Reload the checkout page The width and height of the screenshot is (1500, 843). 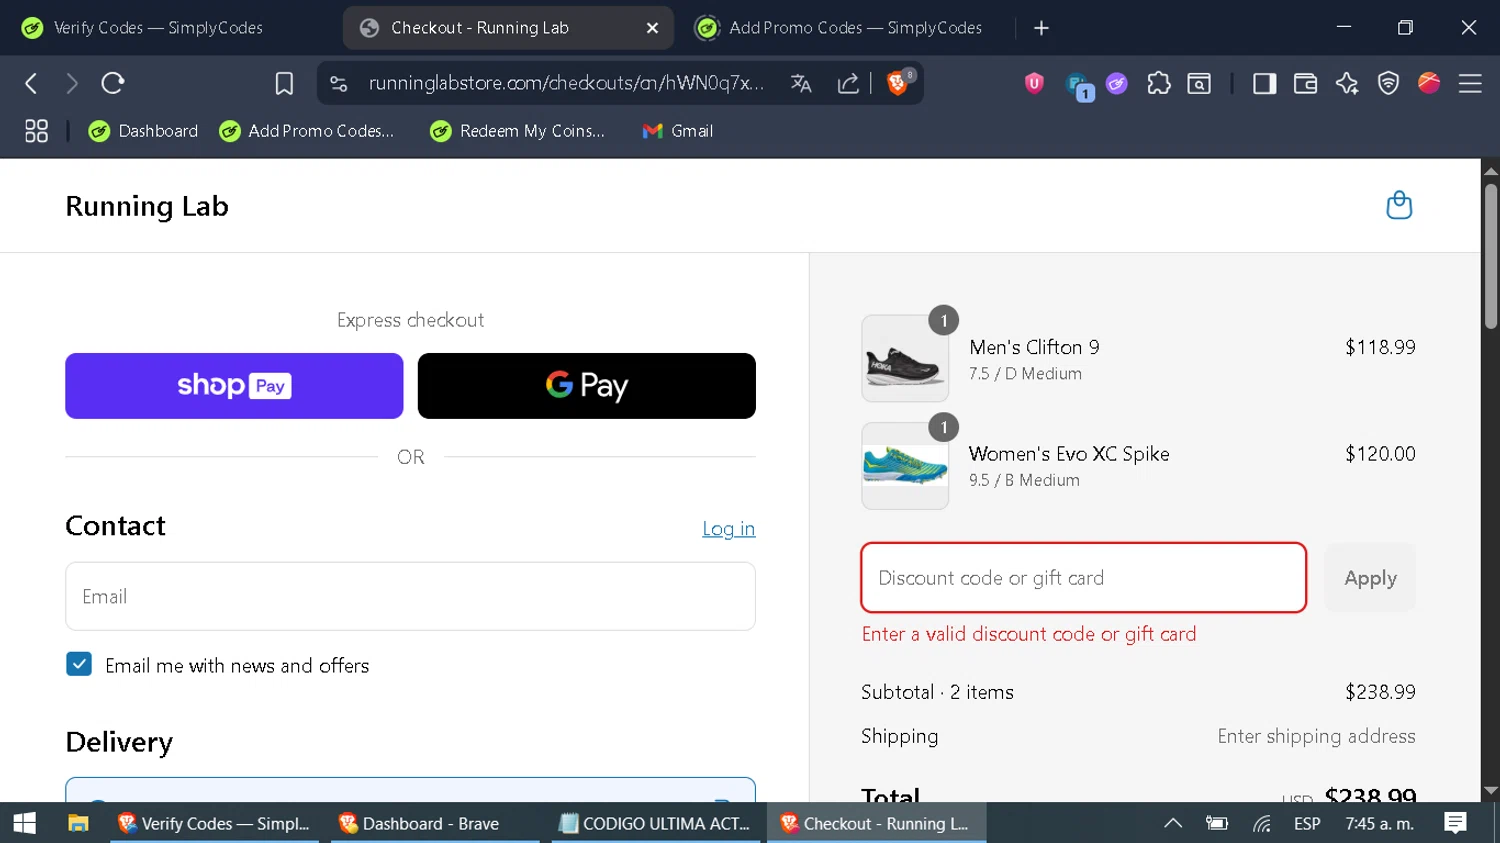[x=112, y=83]
